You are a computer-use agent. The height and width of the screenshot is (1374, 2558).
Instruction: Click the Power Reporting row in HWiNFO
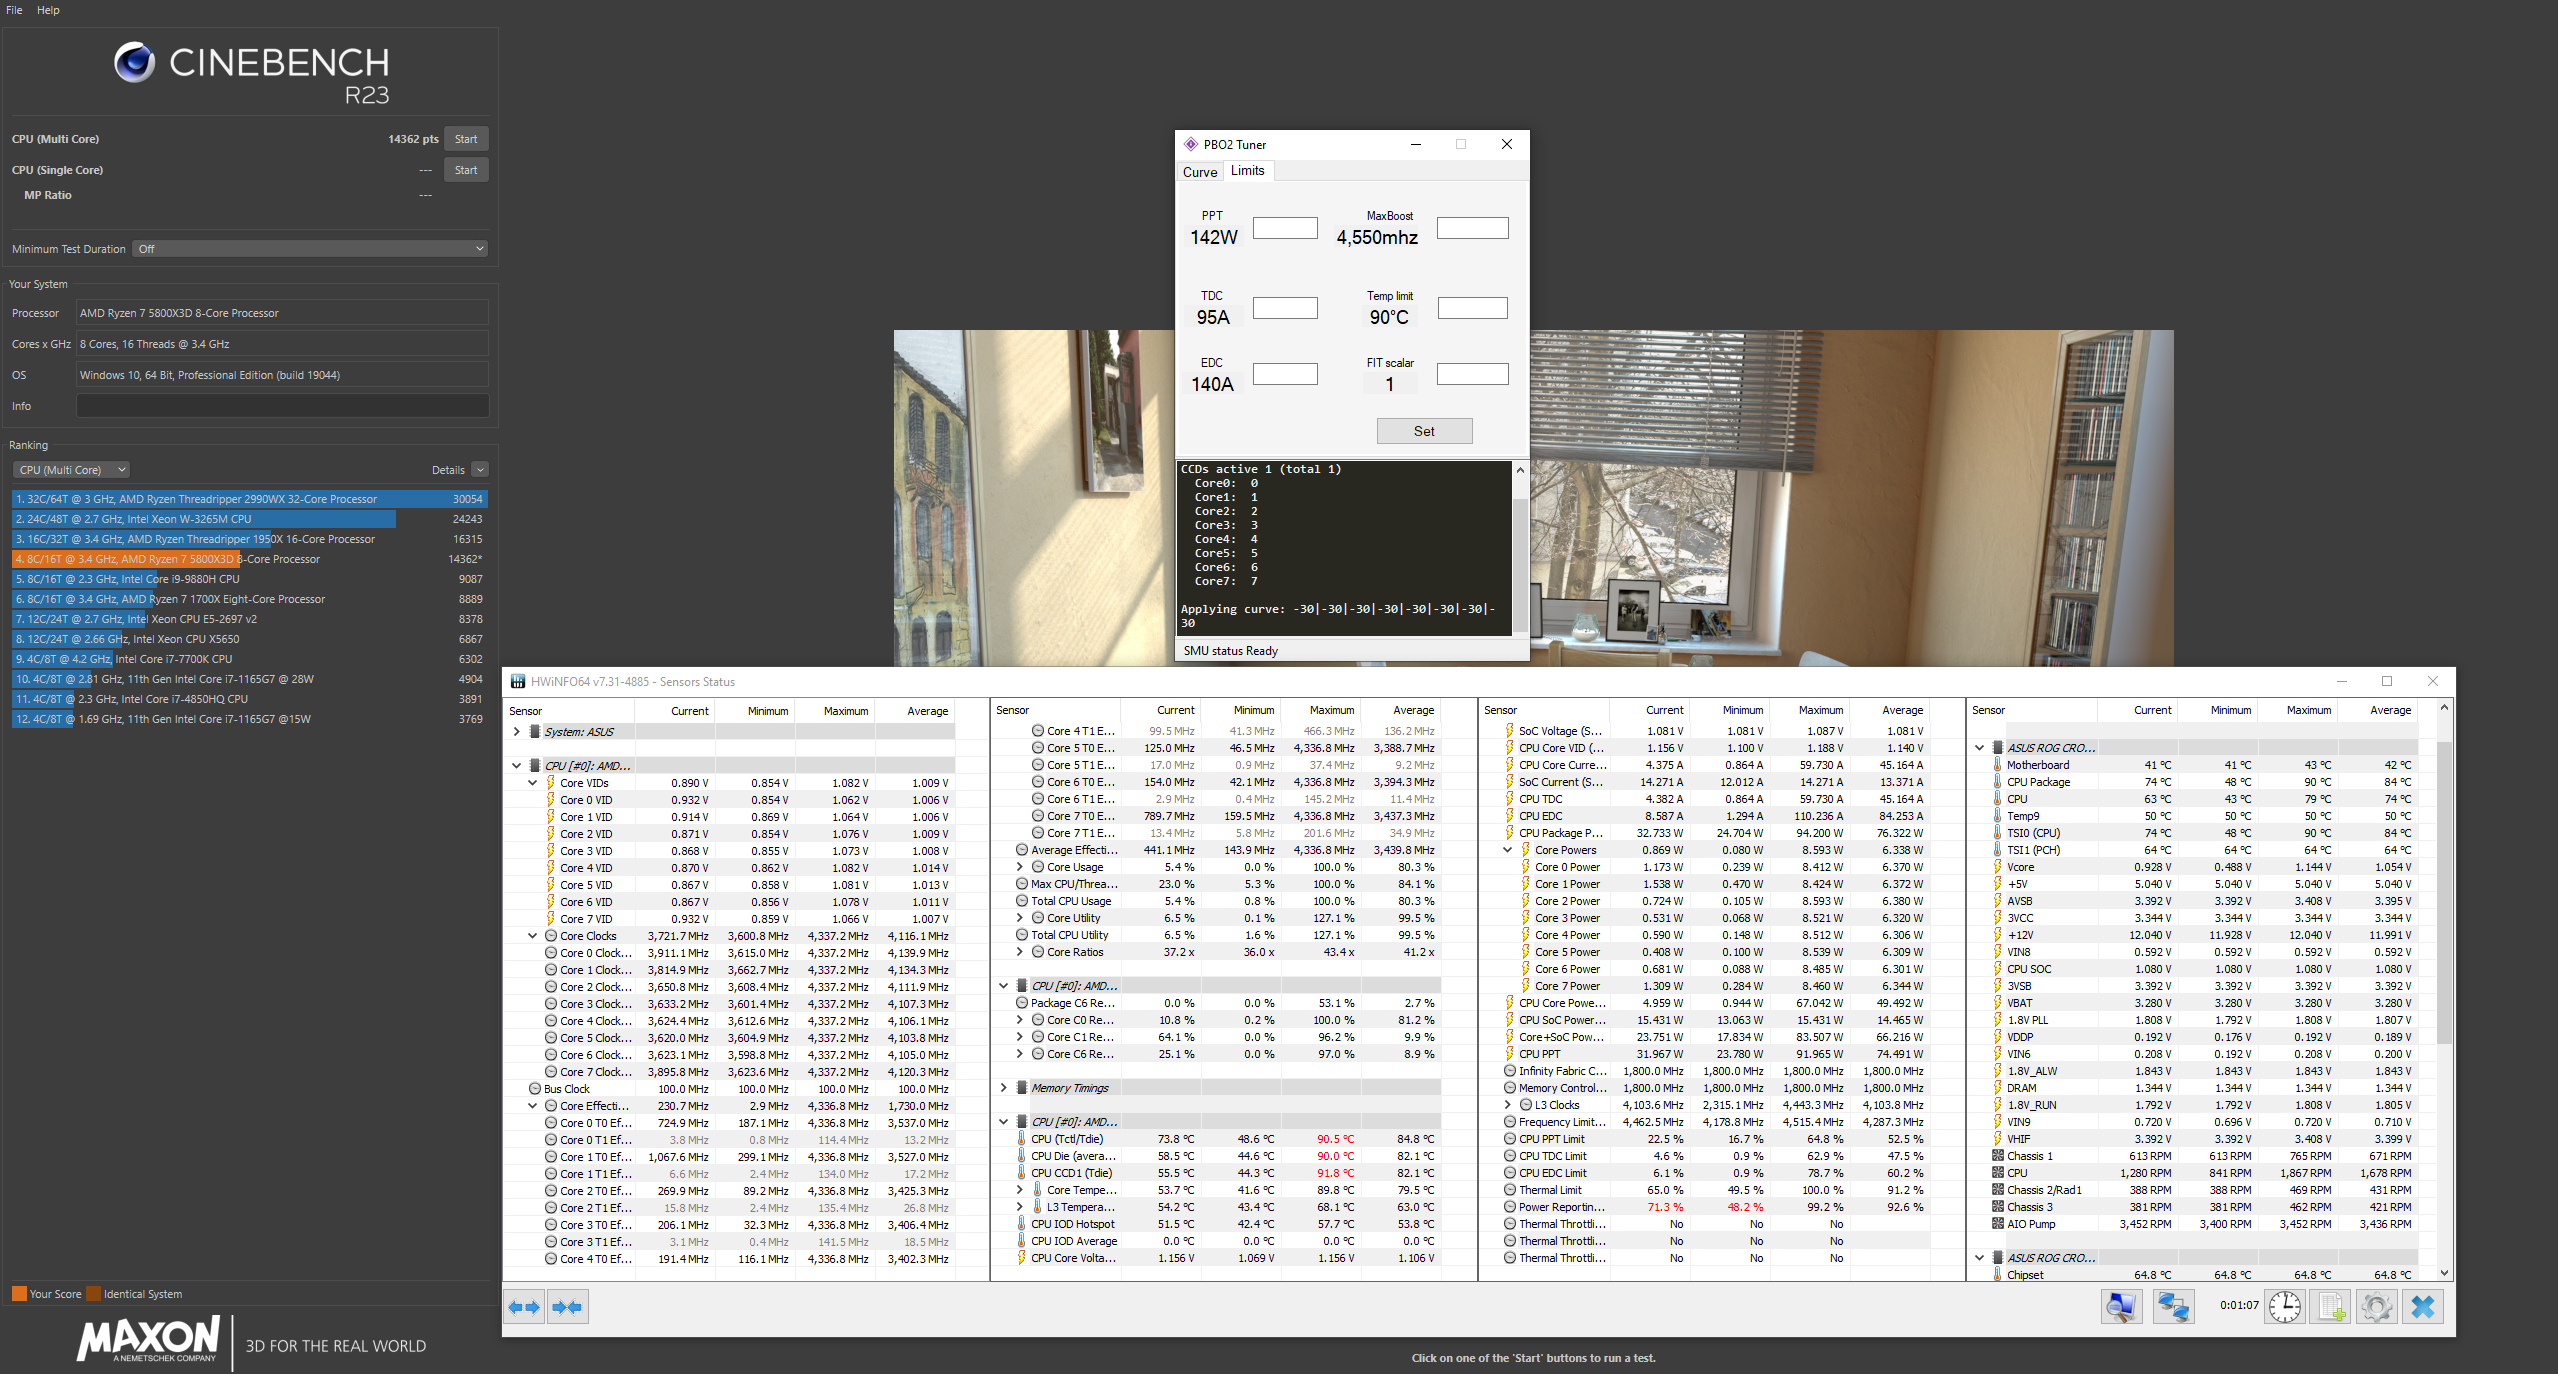1705,1207
